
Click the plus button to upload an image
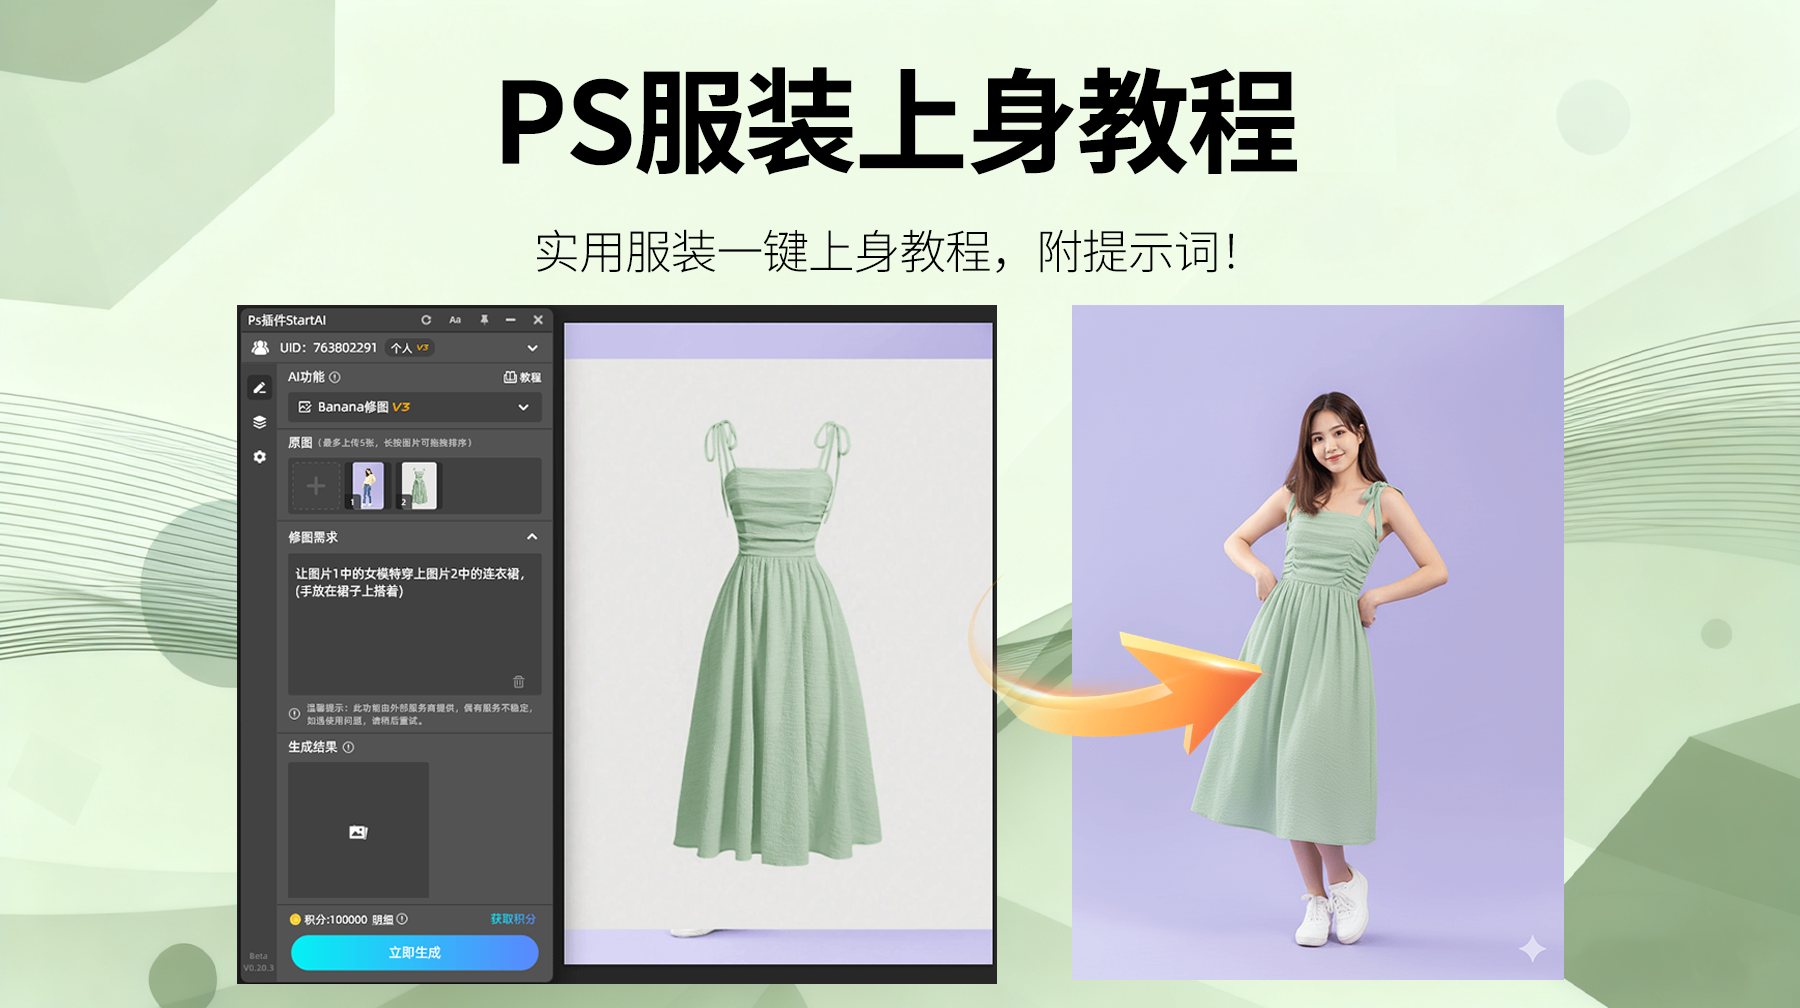[x=316, y=486]
